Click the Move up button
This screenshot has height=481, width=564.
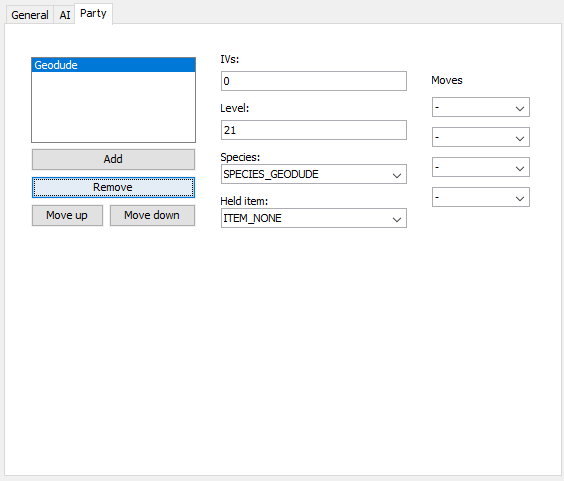click(67, 215)
